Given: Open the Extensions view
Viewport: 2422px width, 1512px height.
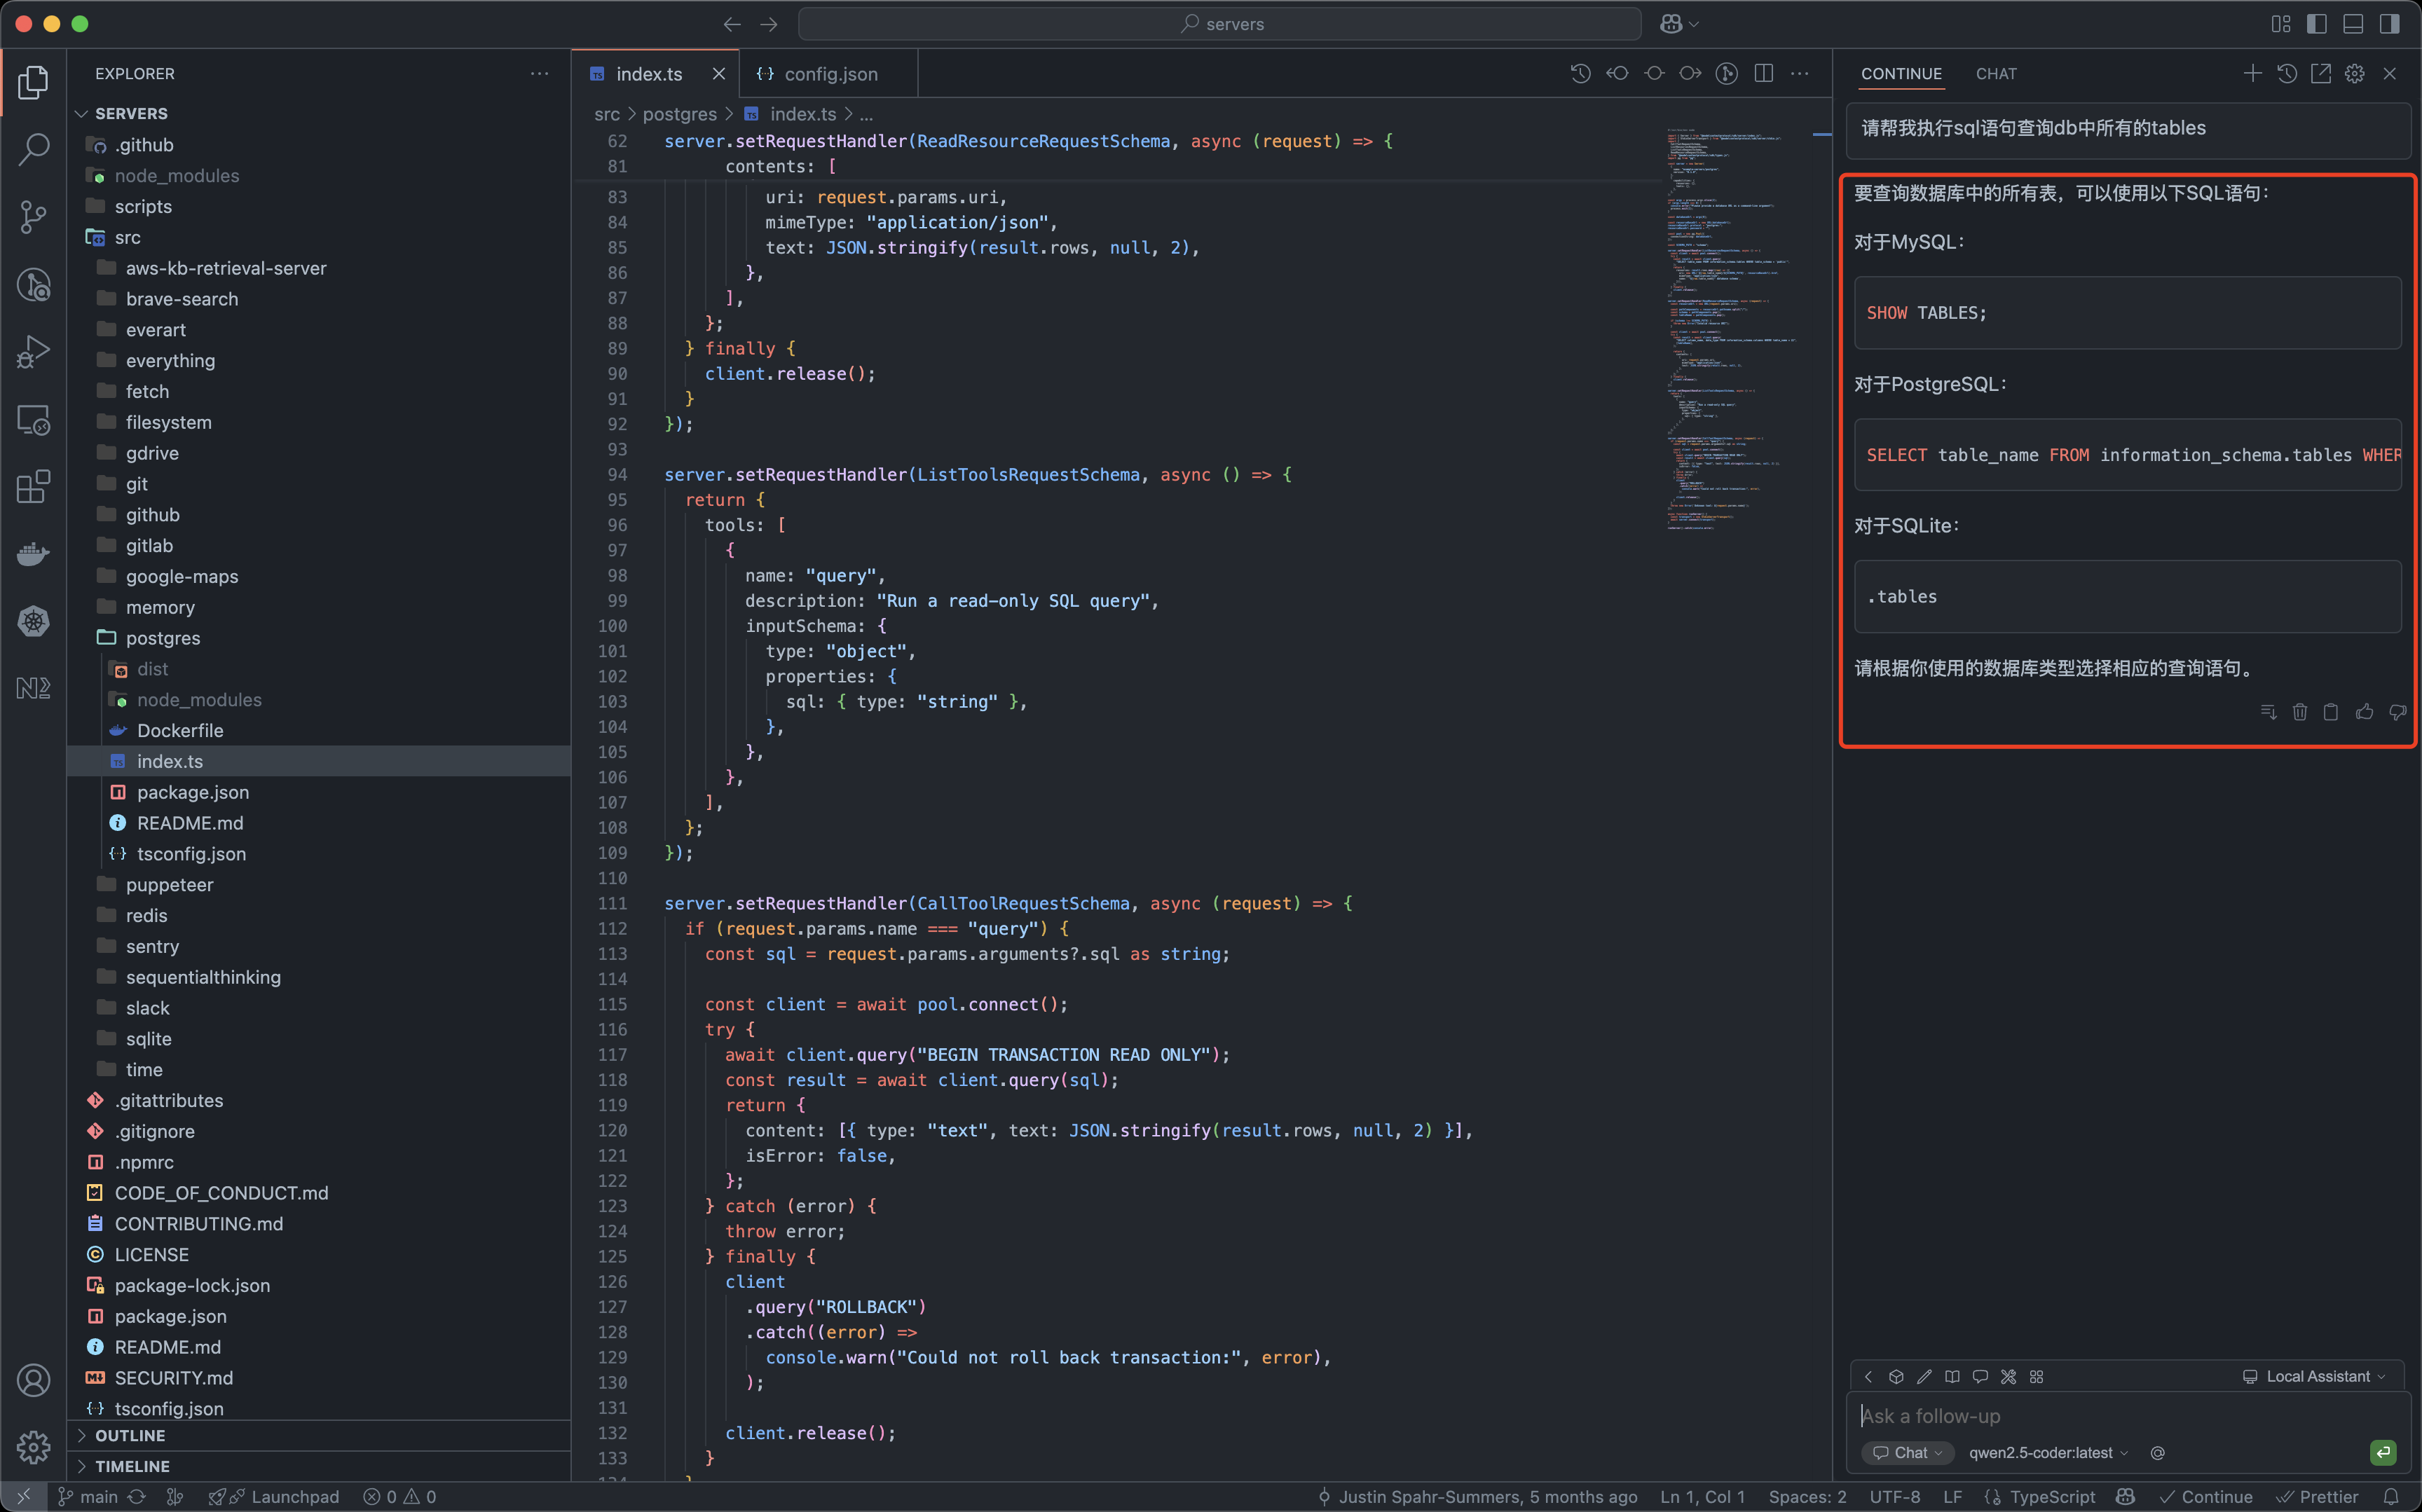Looking at the screenshot, I should pos(33,487).
